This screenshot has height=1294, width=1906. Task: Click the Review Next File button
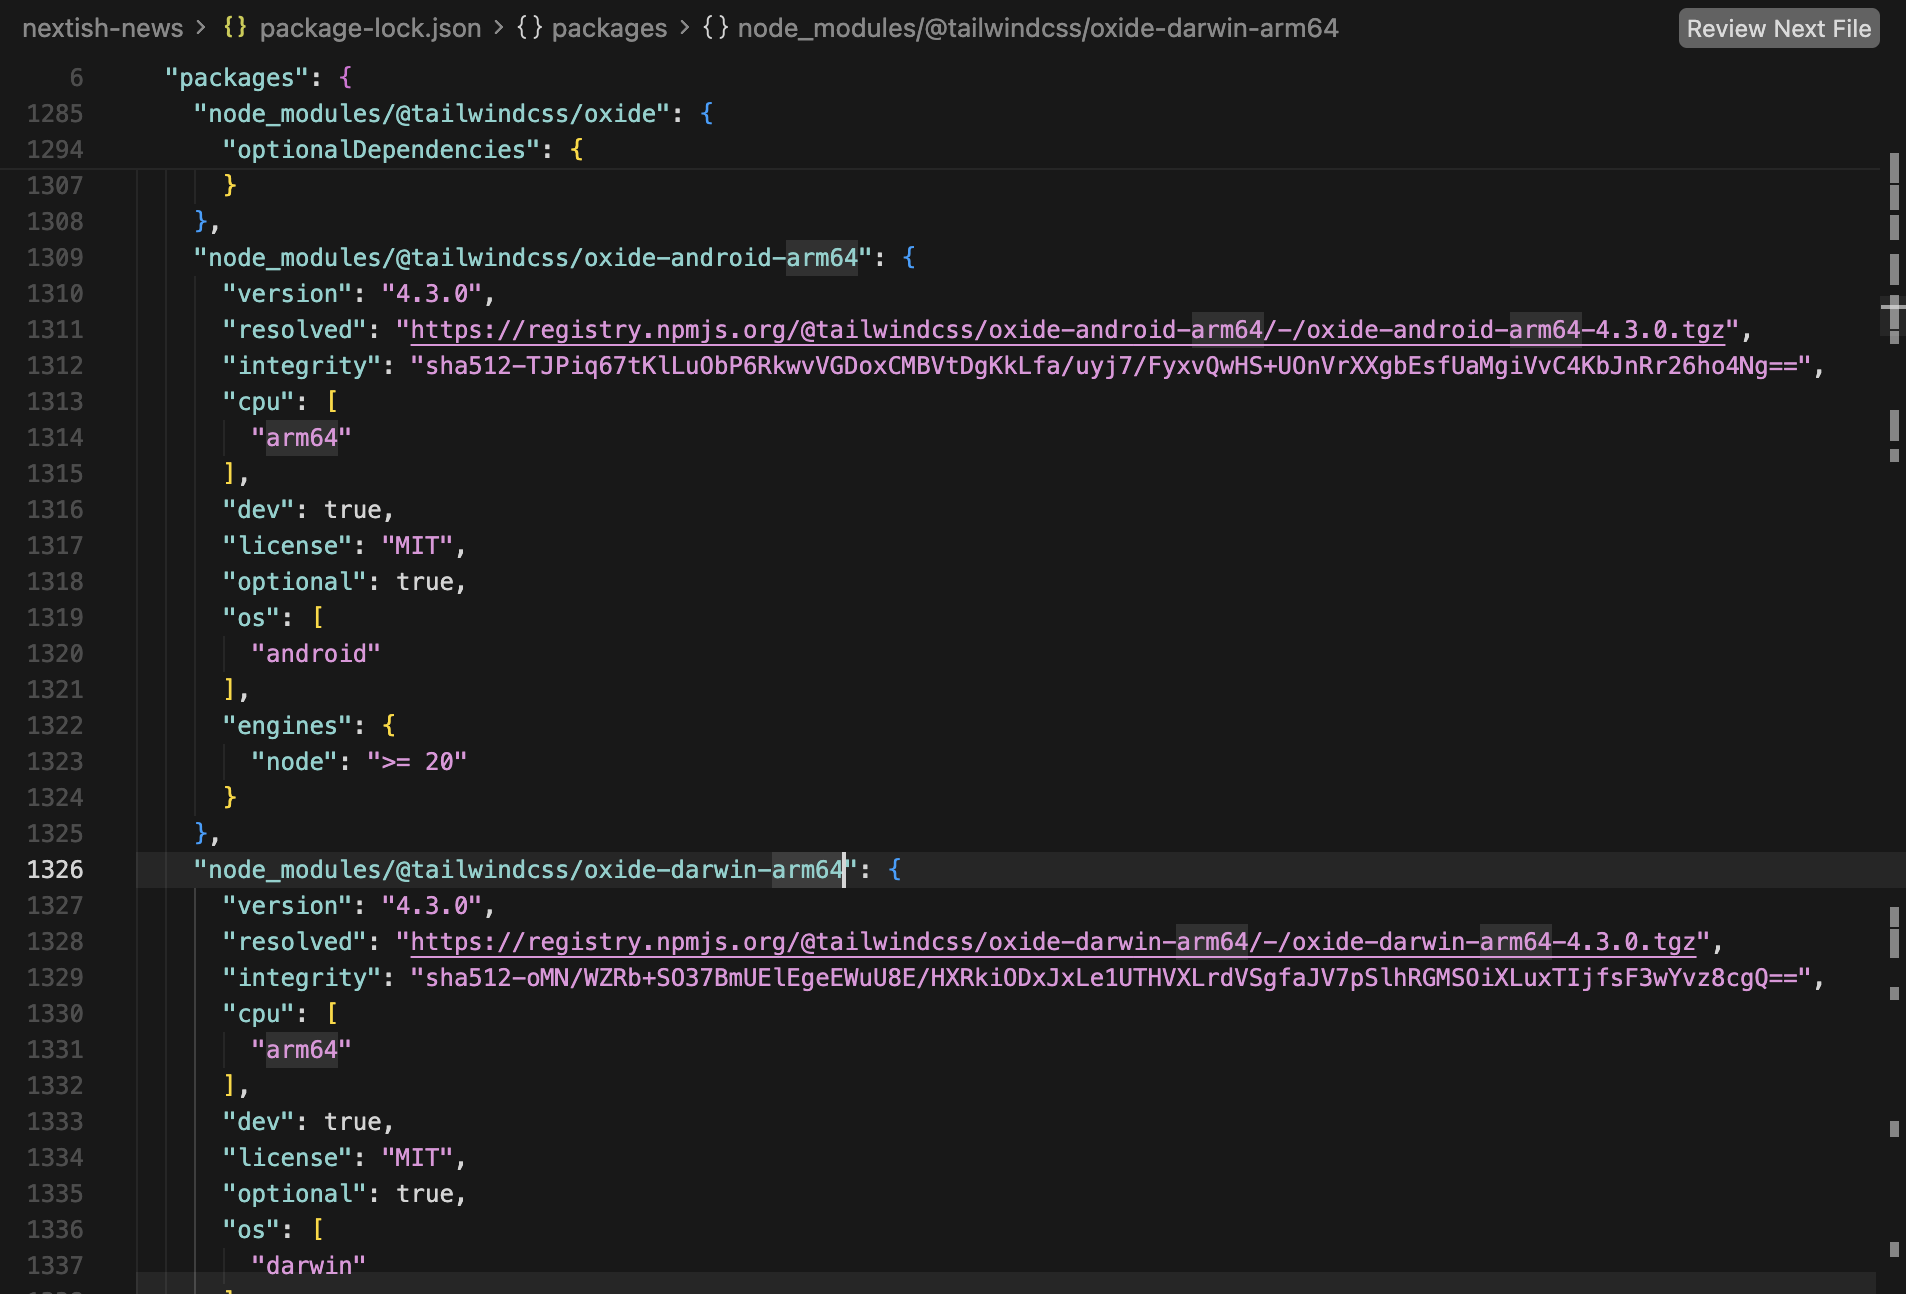click(x=1778, y=28)
